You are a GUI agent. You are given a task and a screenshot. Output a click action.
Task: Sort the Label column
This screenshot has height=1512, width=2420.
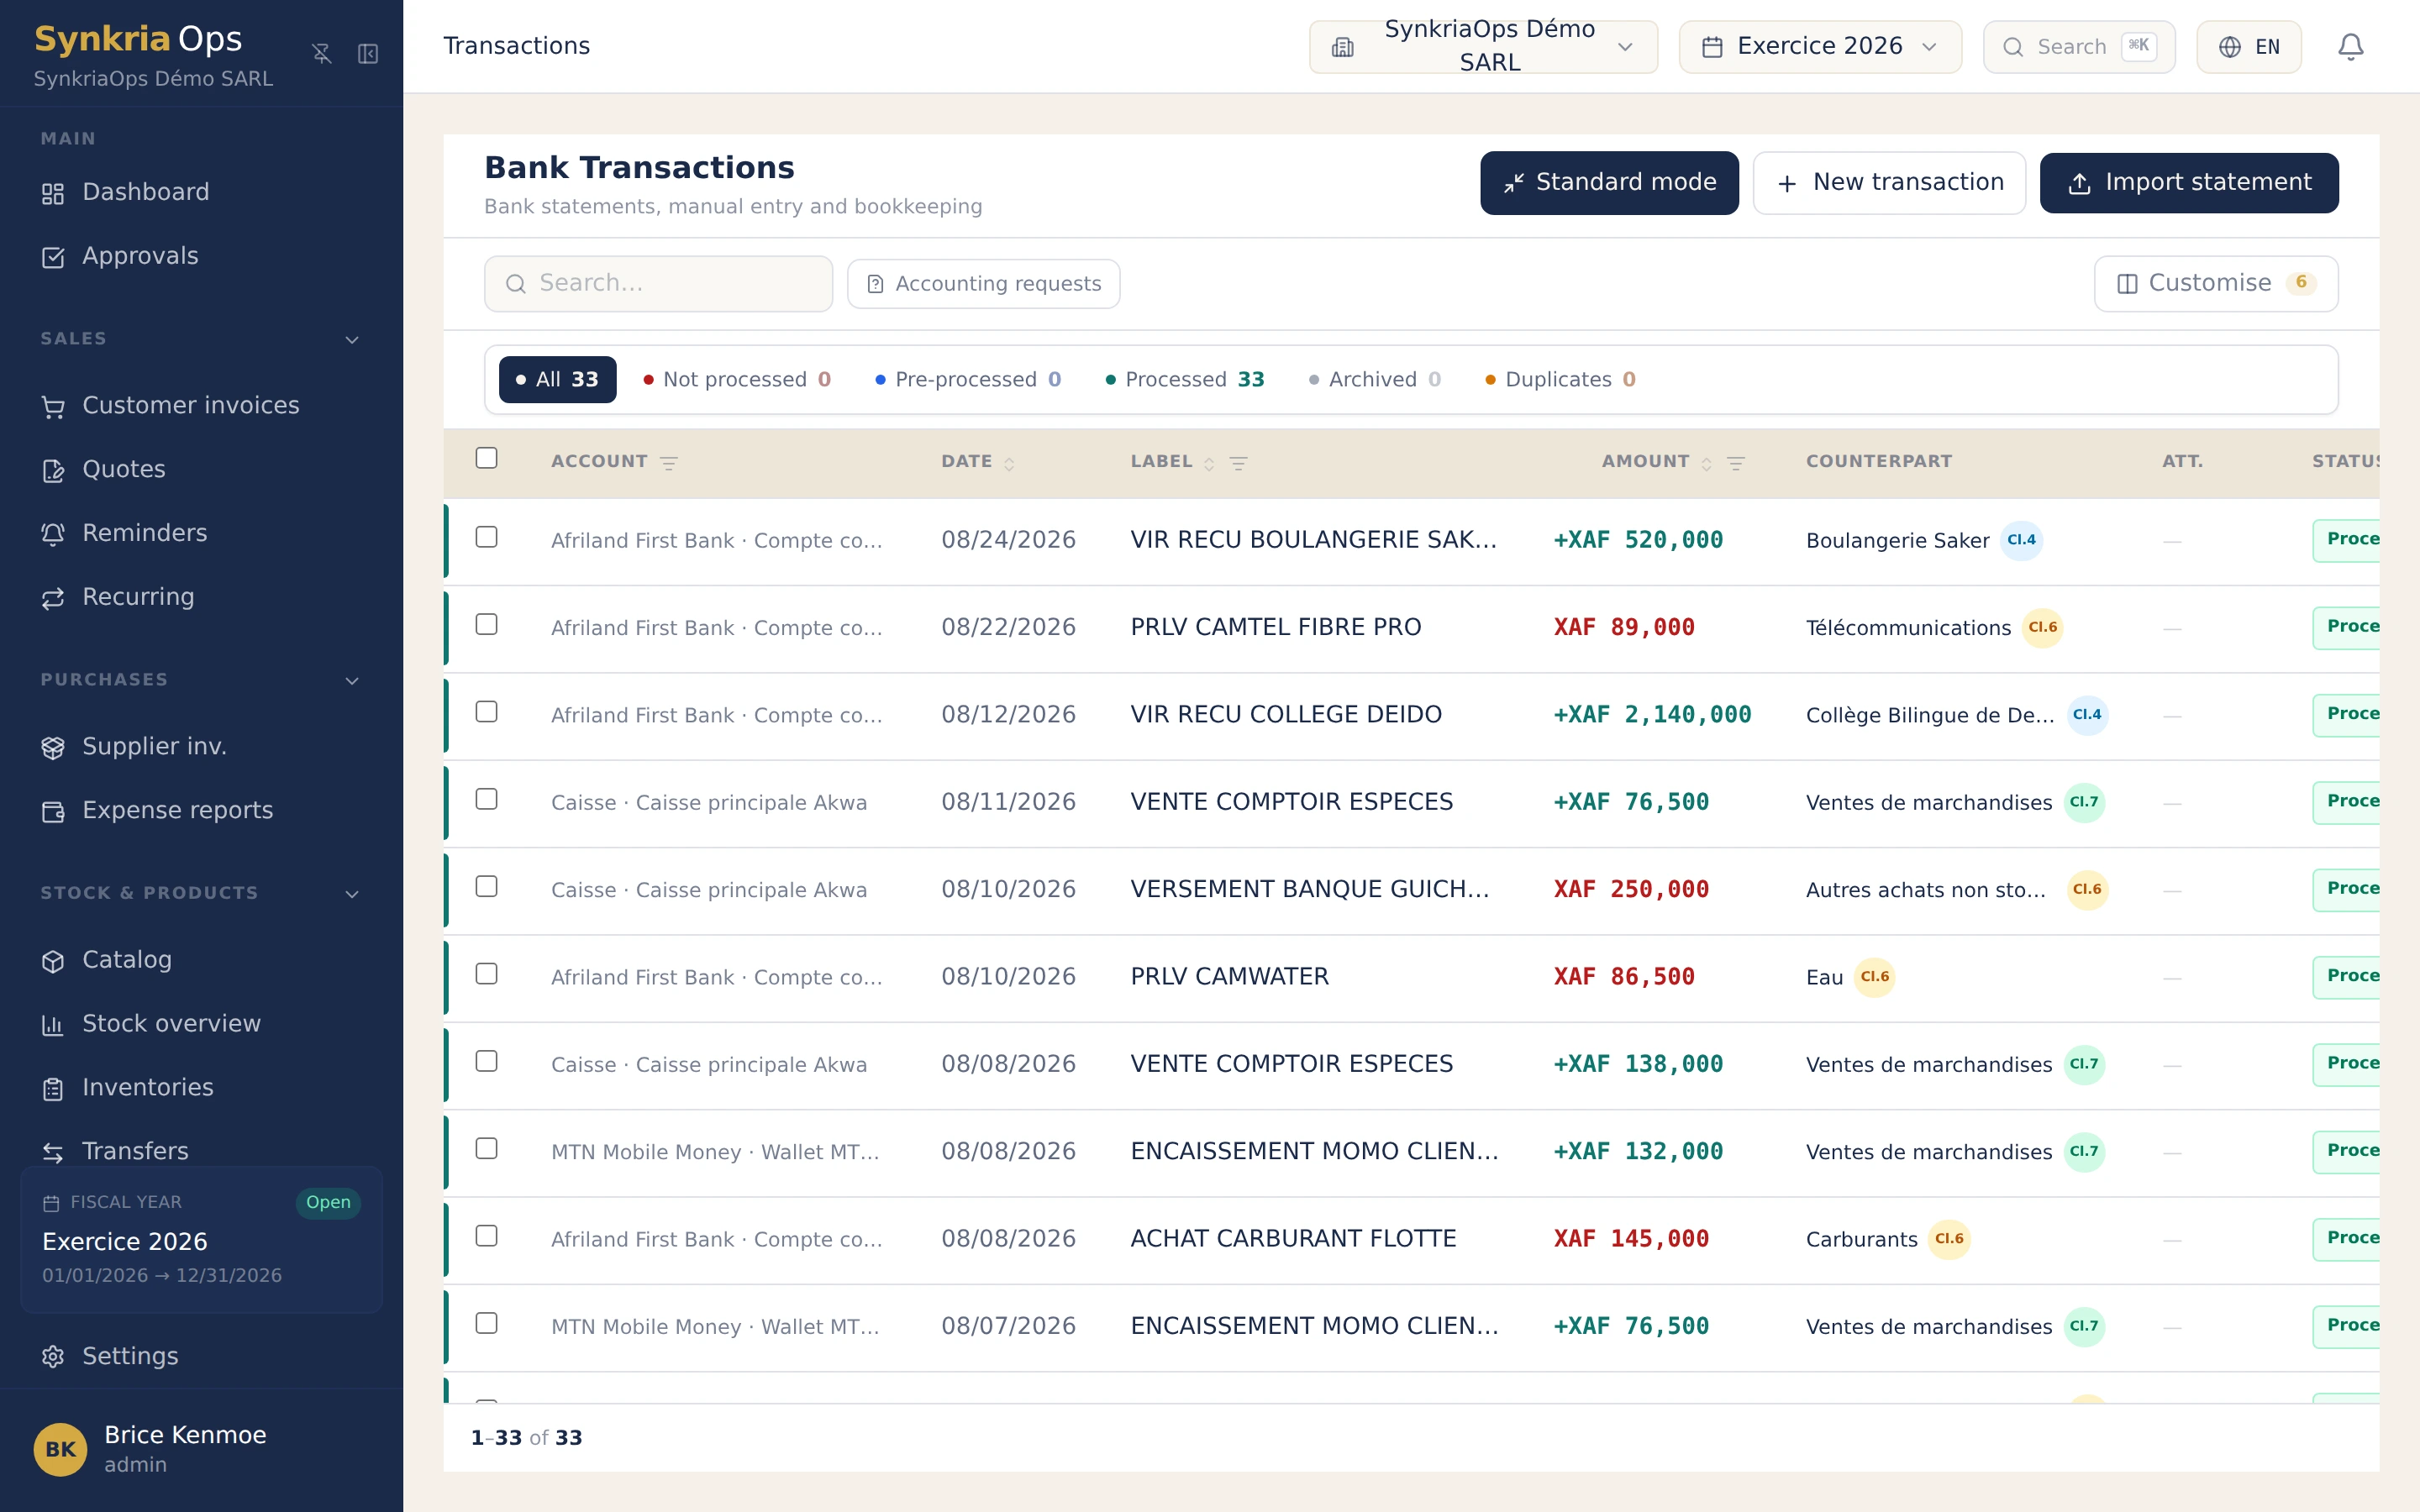tap(1209, 463)
